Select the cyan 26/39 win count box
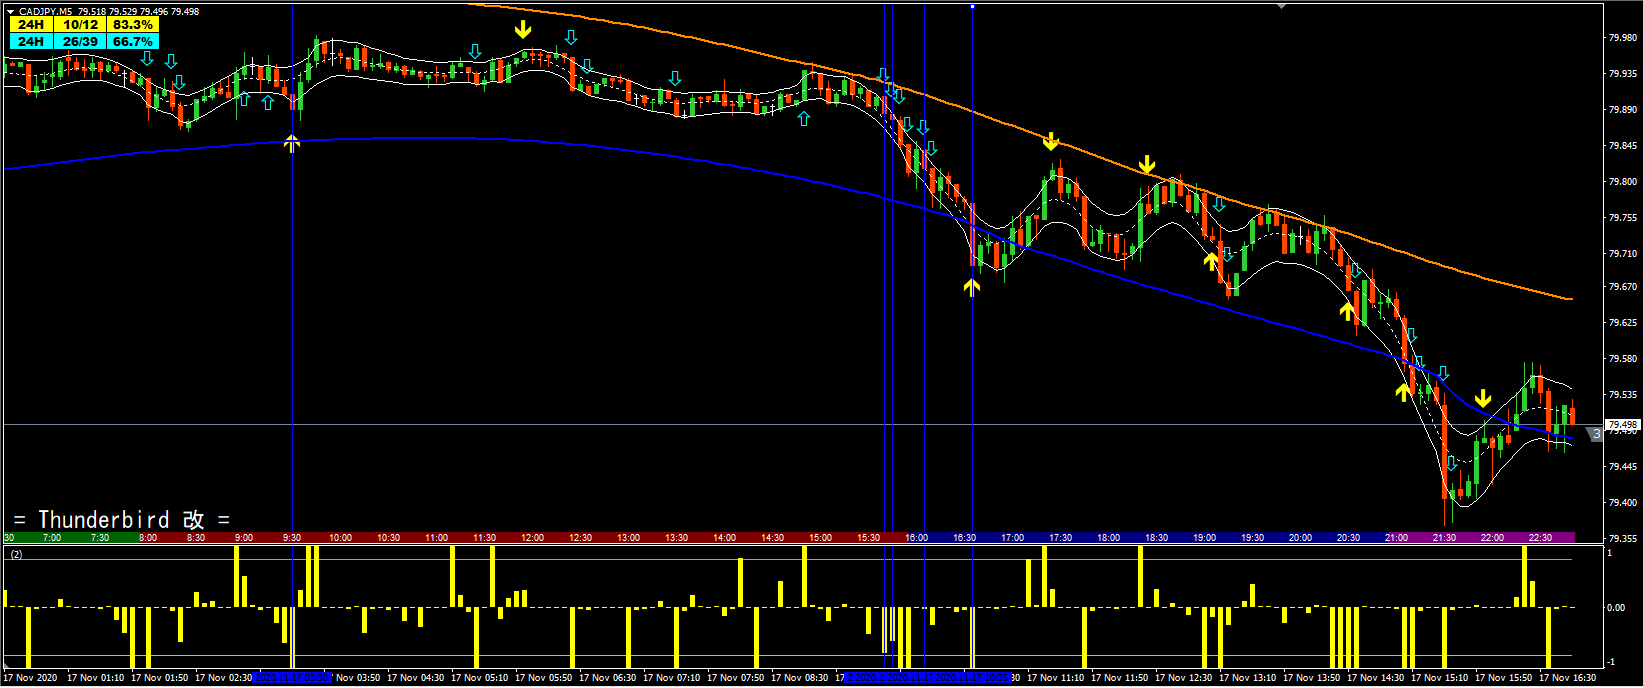1643x688 pixels. 81,41
